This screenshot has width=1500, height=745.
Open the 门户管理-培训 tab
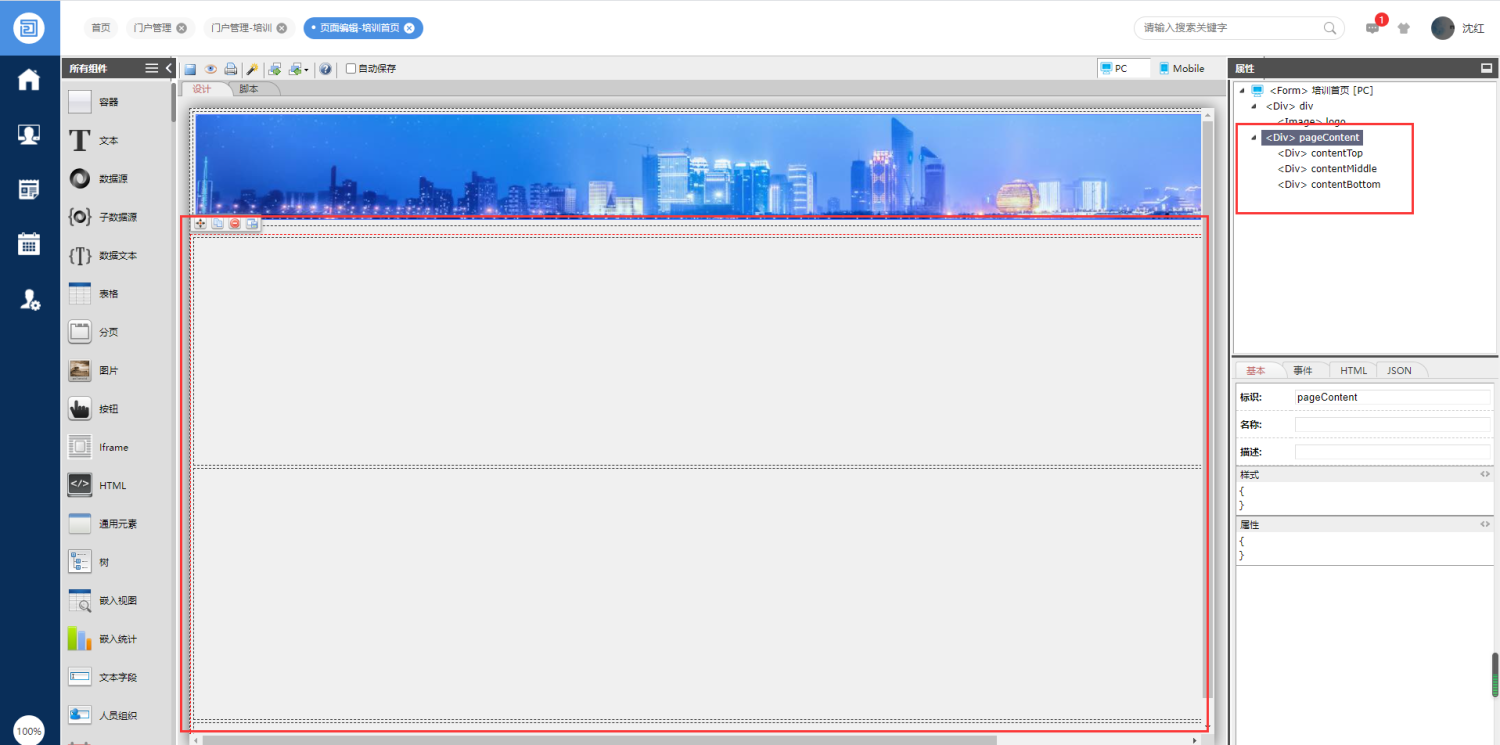[x=240, y=28]
